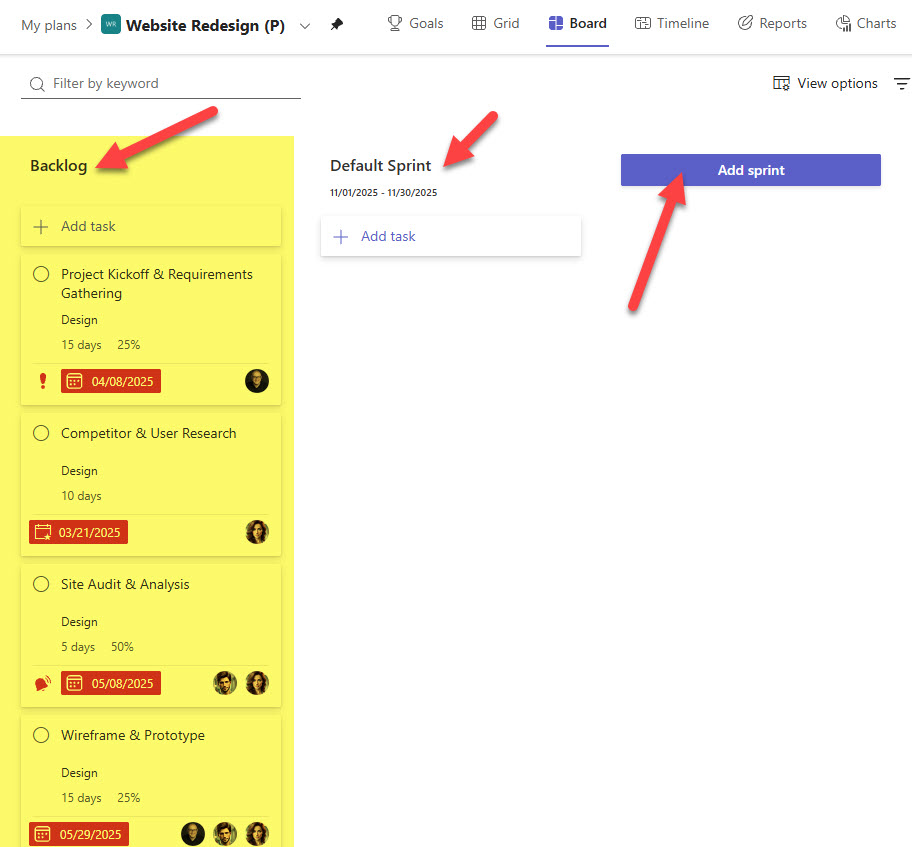Screen dimensions: 912x847
Task: Click 15 days on Project Kickoff card
Action: point(81,345)
